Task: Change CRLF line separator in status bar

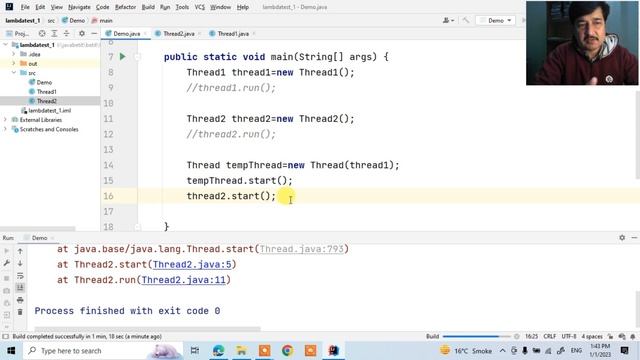Action: (x=549, y=336)
